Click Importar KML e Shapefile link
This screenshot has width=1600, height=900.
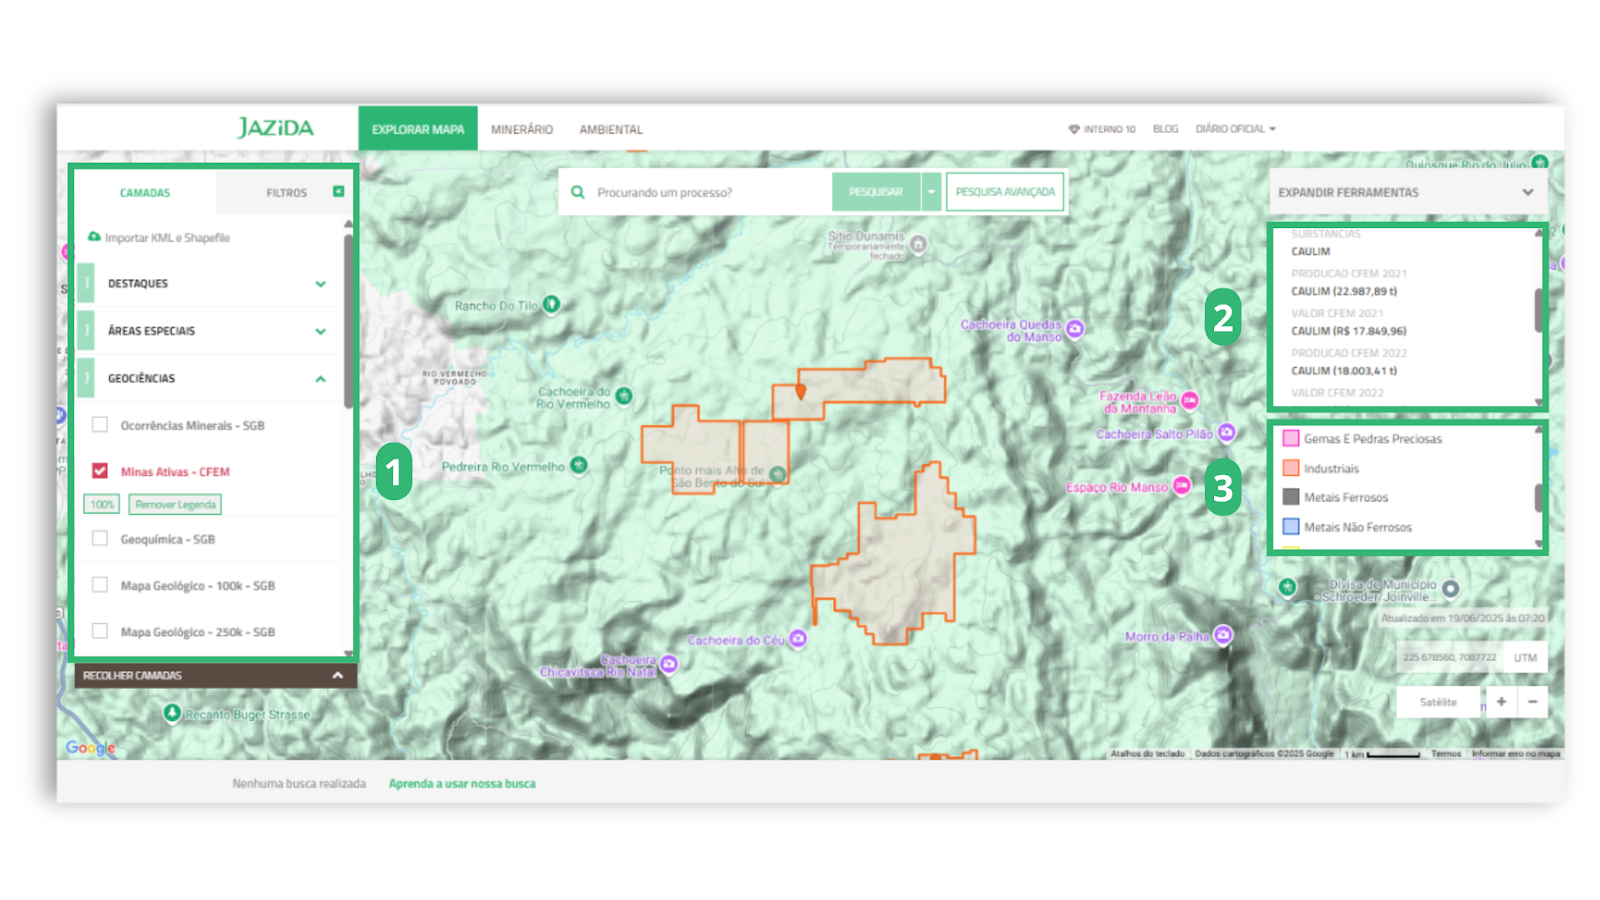pos(167,238)
